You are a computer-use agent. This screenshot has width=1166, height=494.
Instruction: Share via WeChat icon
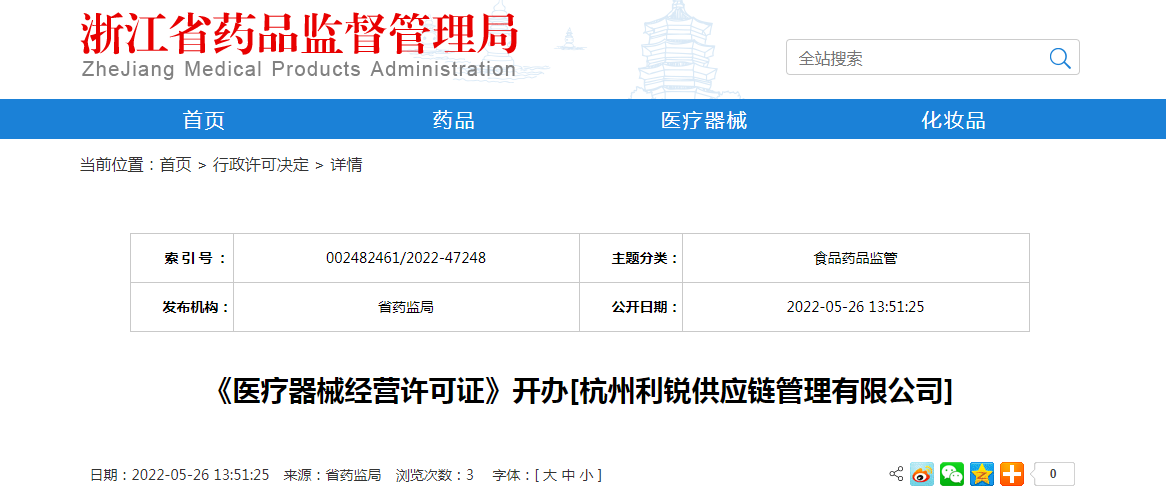click(x=952, y=473)
